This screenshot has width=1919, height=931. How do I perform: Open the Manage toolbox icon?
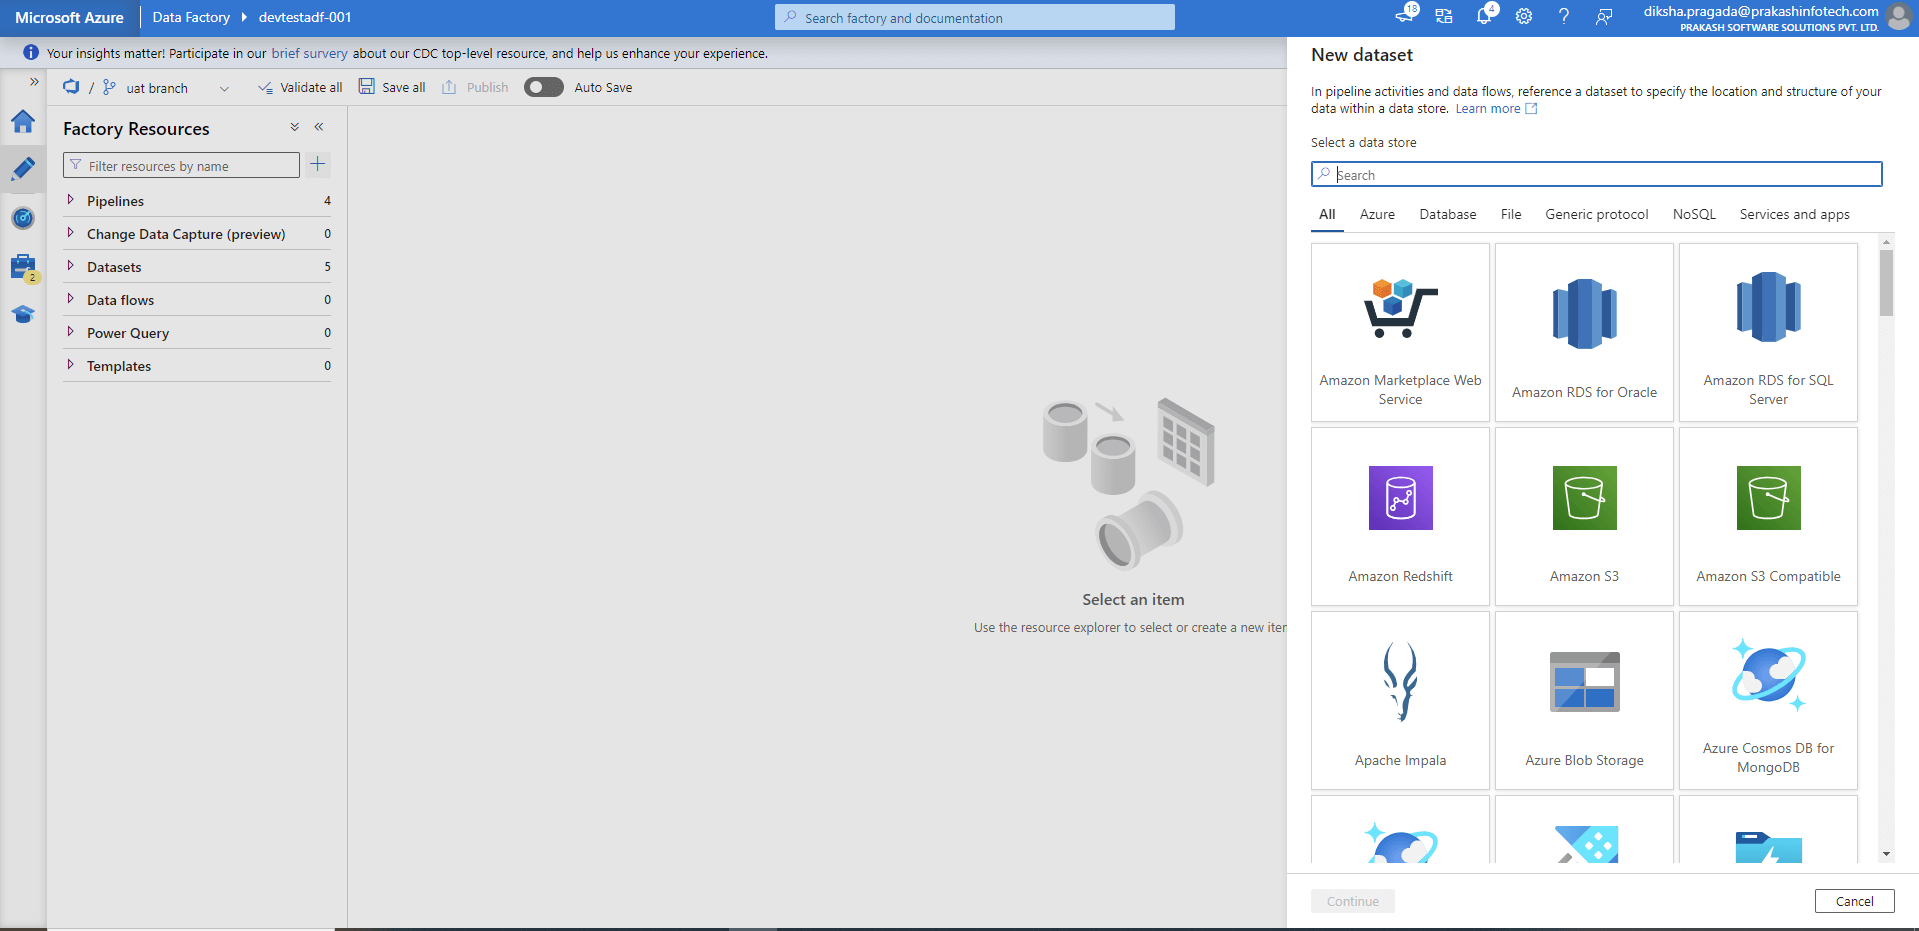pyautogui.click(x=23, y=267)
